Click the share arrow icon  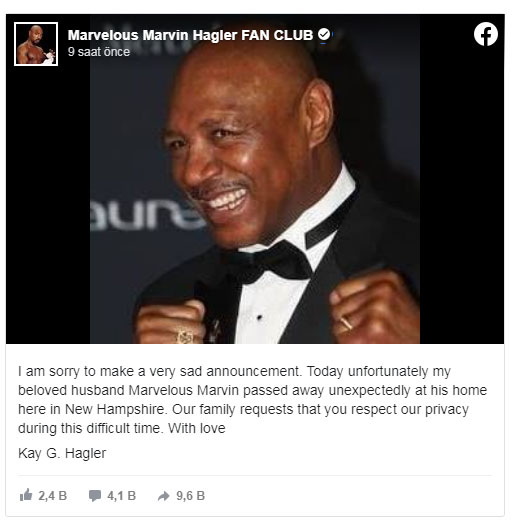pos(164,496)
